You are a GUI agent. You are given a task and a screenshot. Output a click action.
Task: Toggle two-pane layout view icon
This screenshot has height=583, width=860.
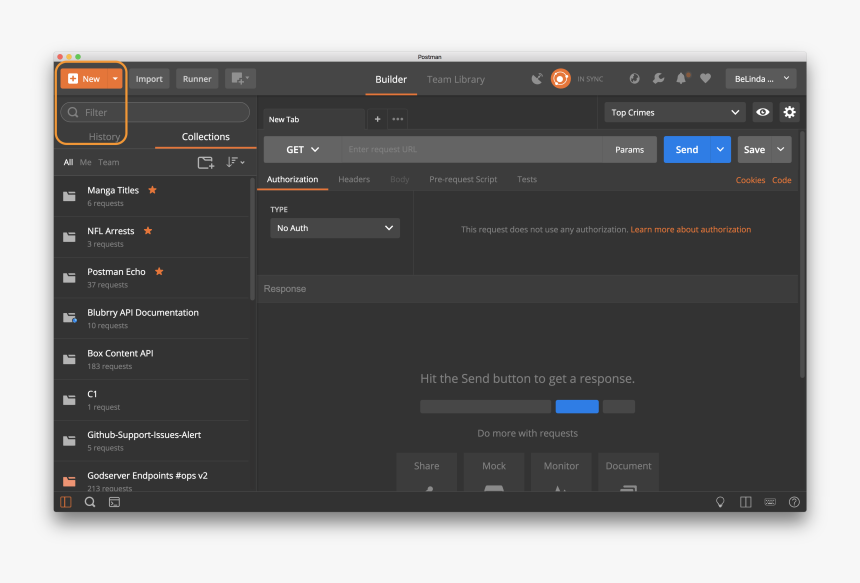[x=745, y=502]
